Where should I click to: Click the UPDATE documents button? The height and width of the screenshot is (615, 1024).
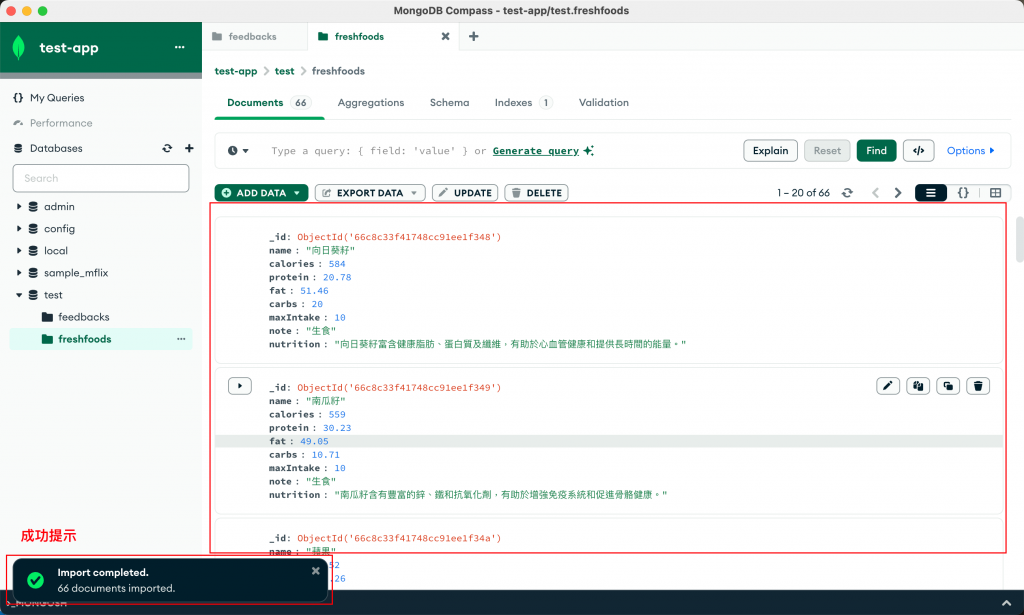click(465, 193)
